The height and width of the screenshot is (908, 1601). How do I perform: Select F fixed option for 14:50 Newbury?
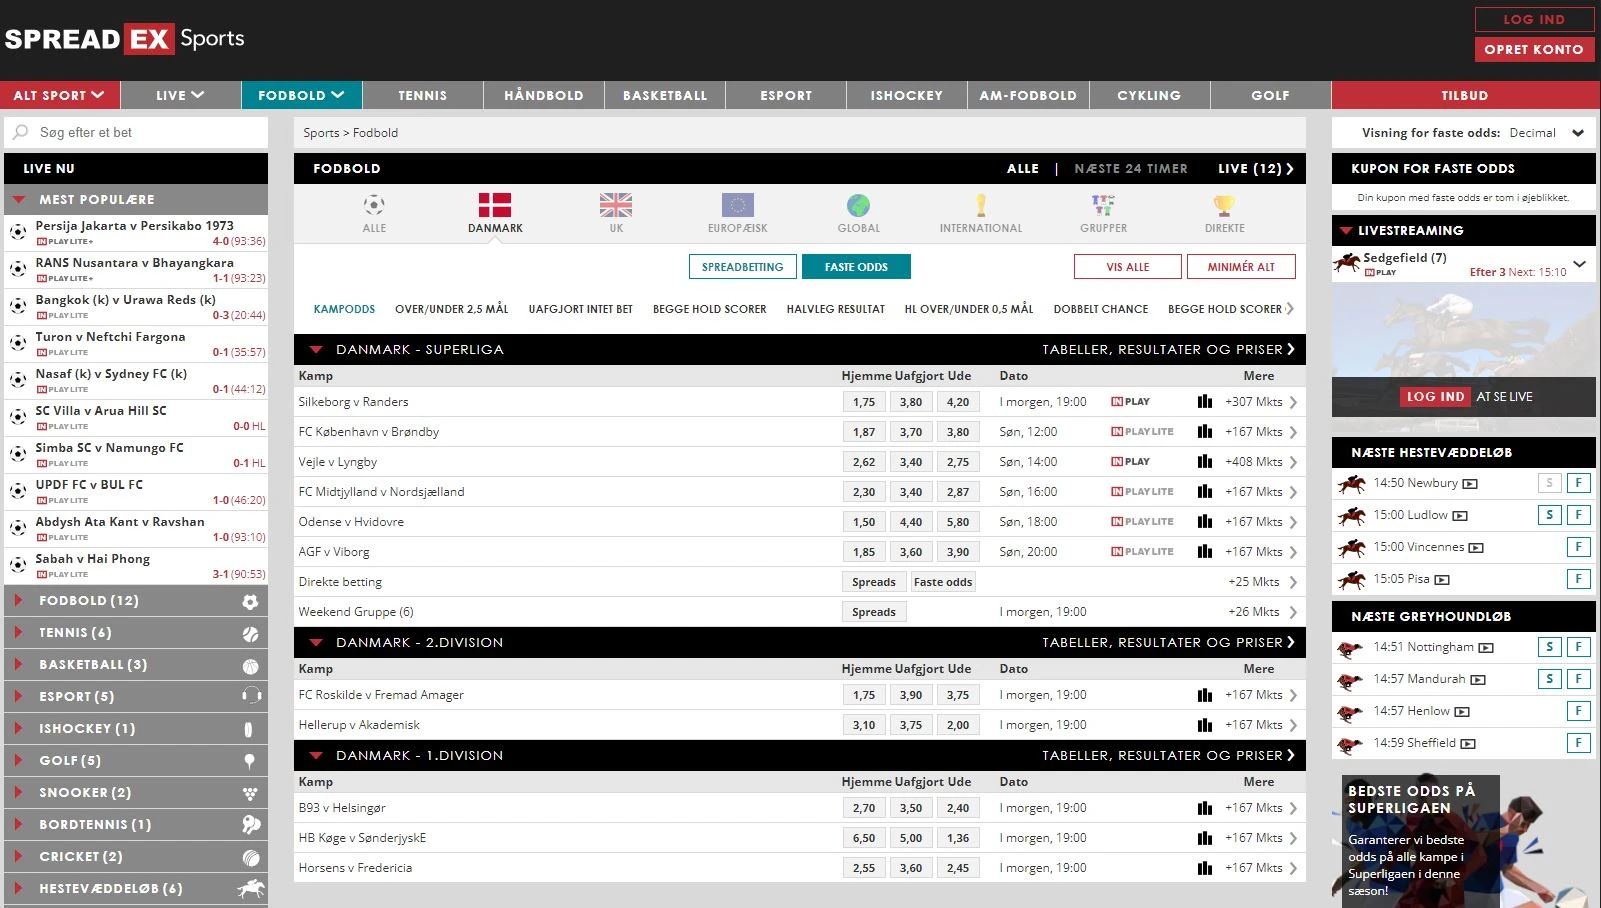[1578, 483]
